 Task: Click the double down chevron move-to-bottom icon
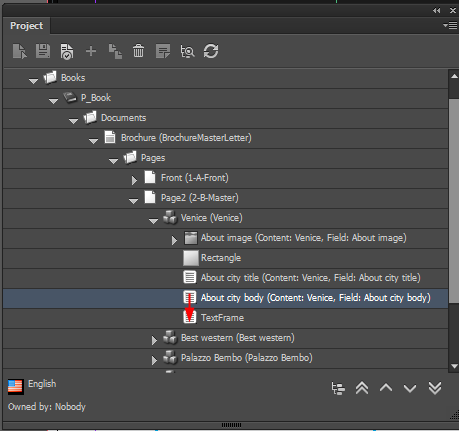click(x=435, y=388)
